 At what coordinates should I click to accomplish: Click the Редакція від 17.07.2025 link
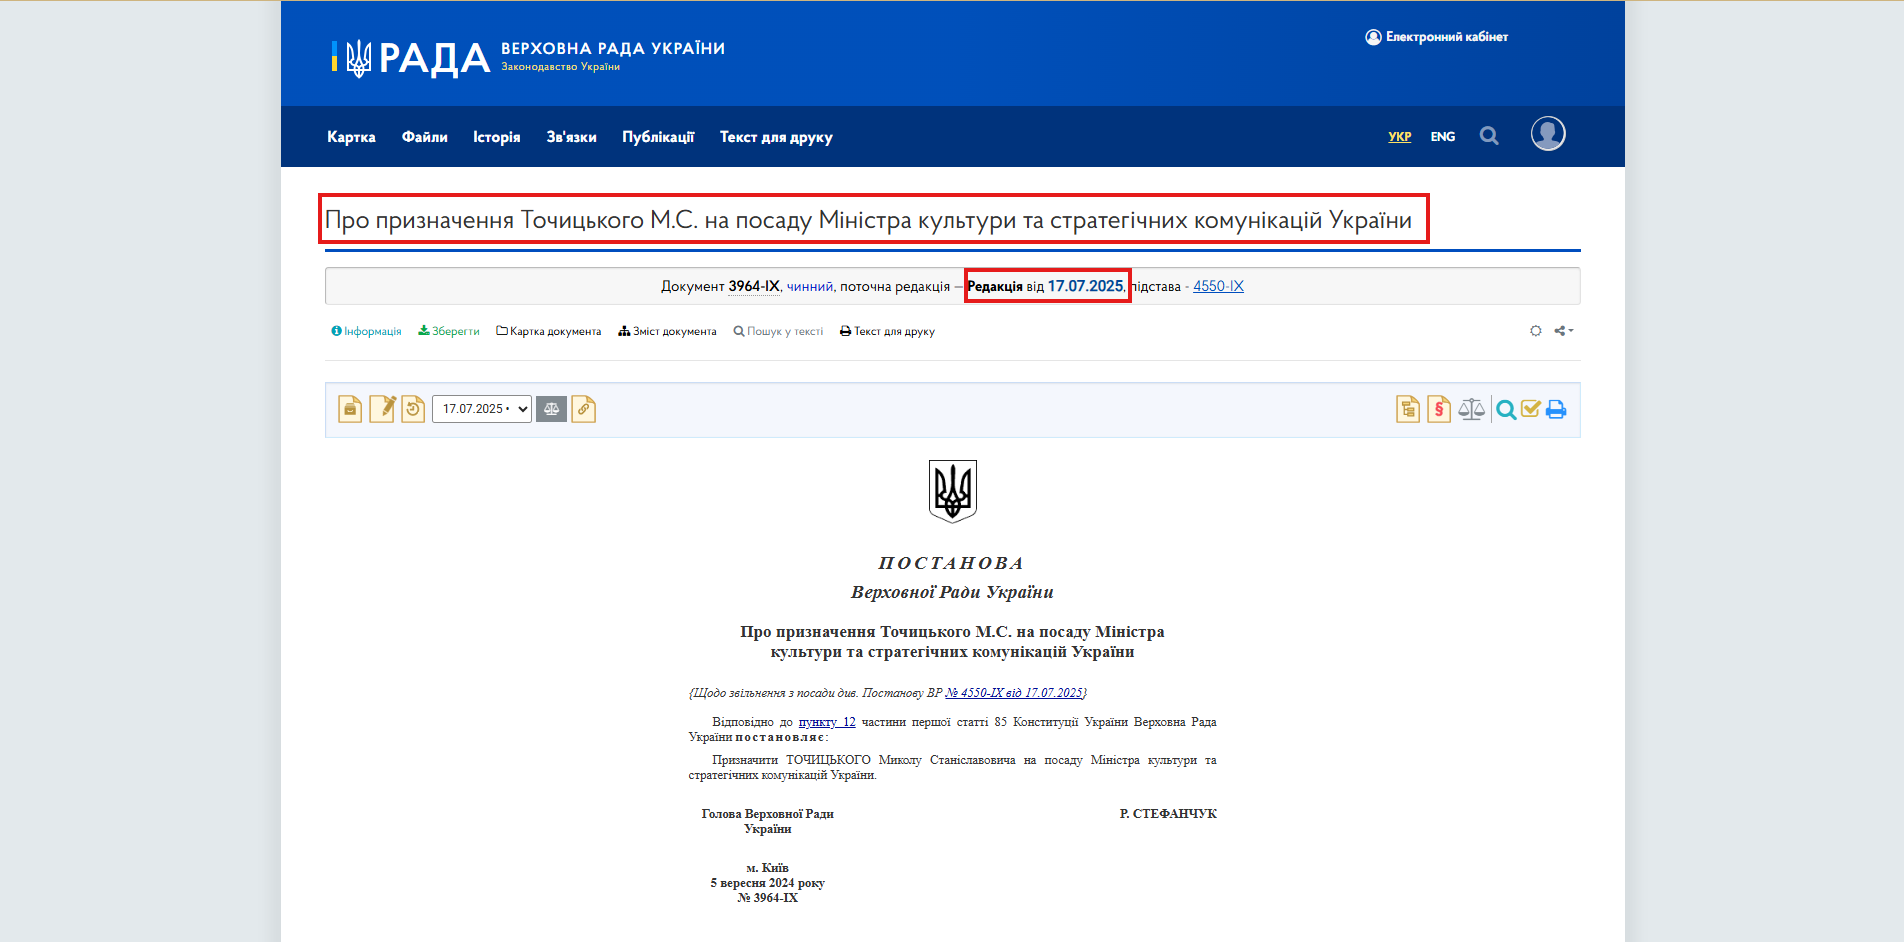click(1045, 286)
